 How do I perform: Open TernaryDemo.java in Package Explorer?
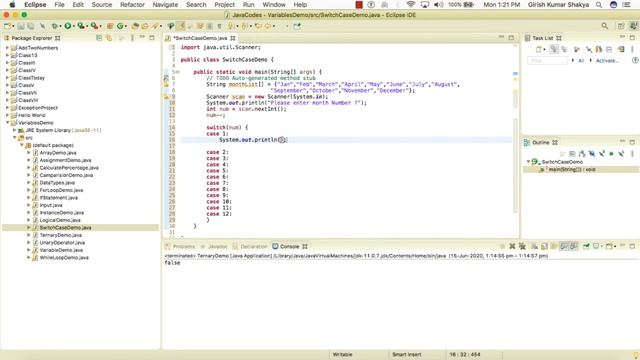[60, 235]
